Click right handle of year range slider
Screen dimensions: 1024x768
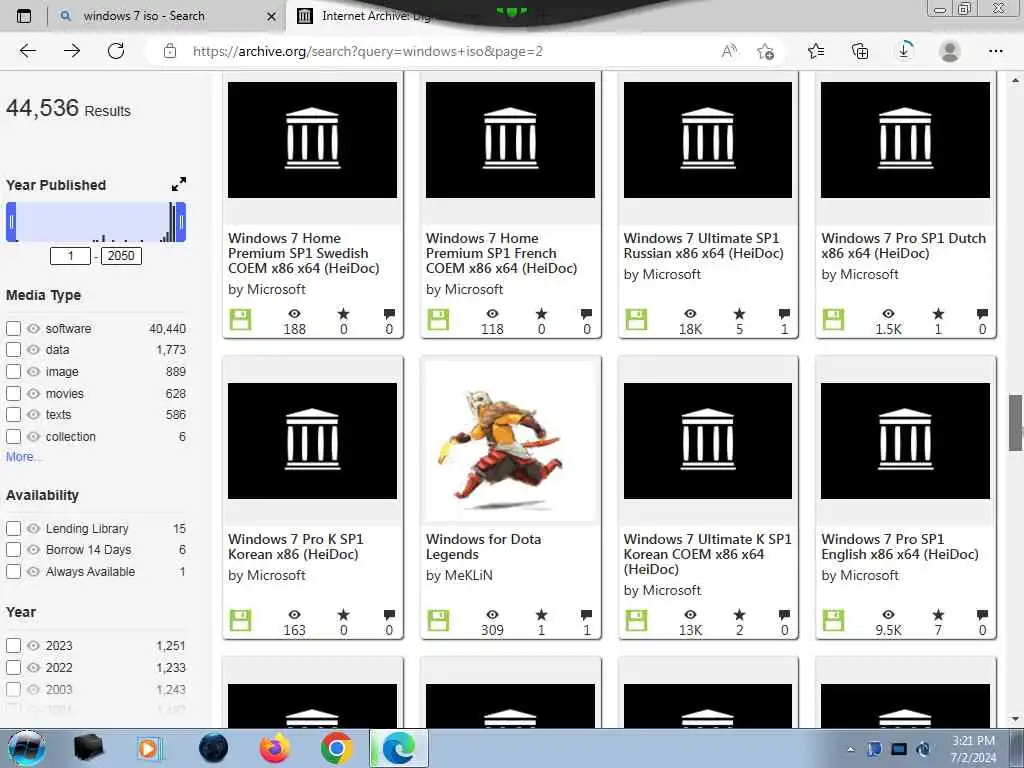(x=182, y=222)
